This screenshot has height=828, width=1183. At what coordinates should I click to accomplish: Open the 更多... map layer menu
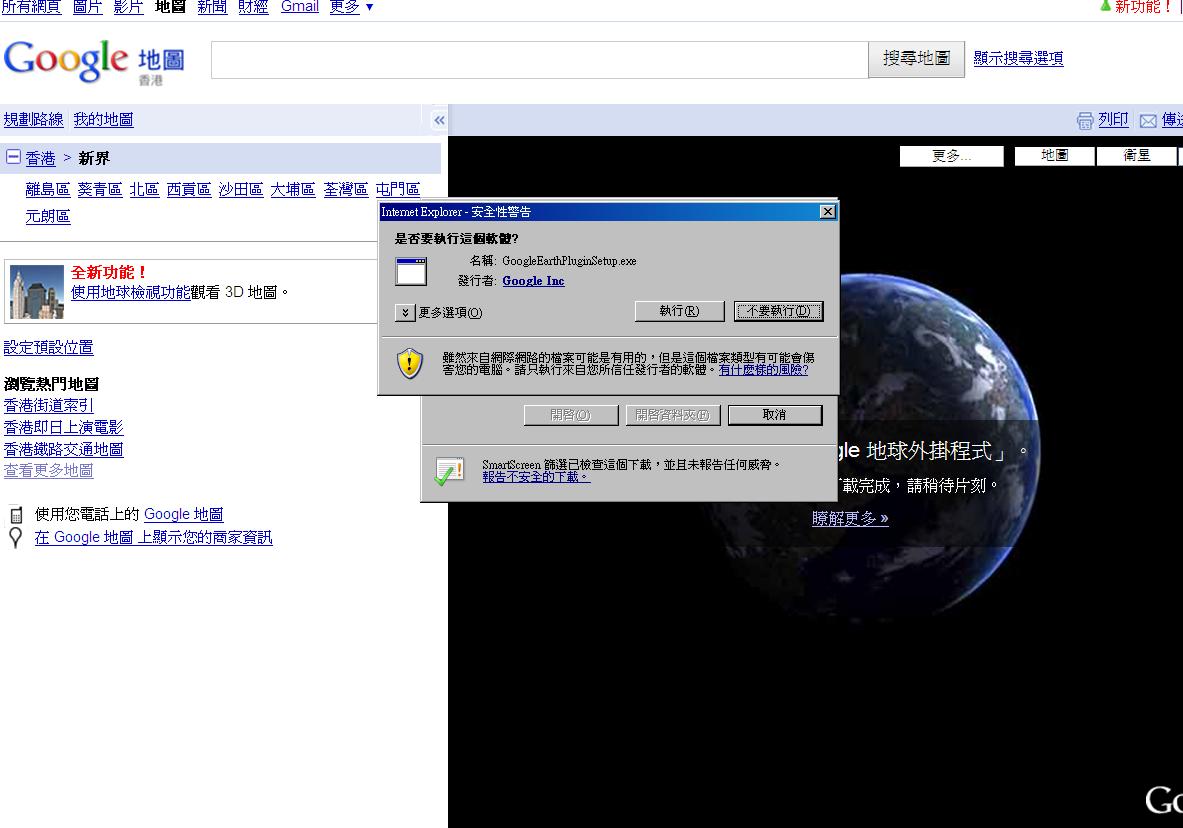pos(951,155)
